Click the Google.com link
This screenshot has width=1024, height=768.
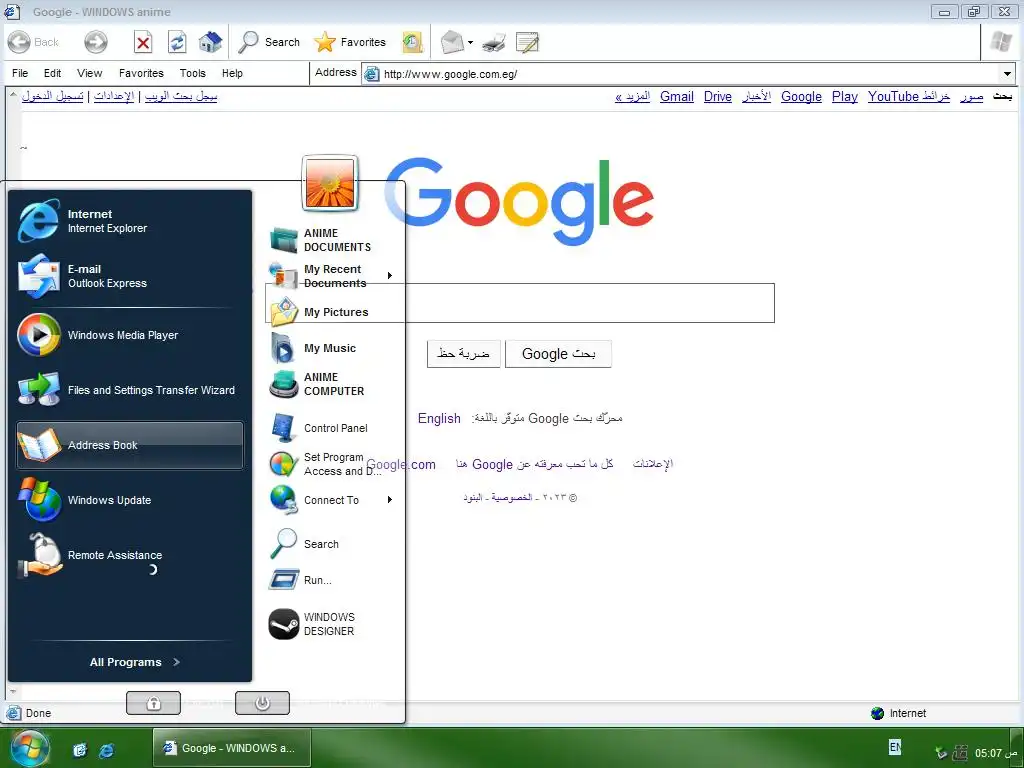400,464
